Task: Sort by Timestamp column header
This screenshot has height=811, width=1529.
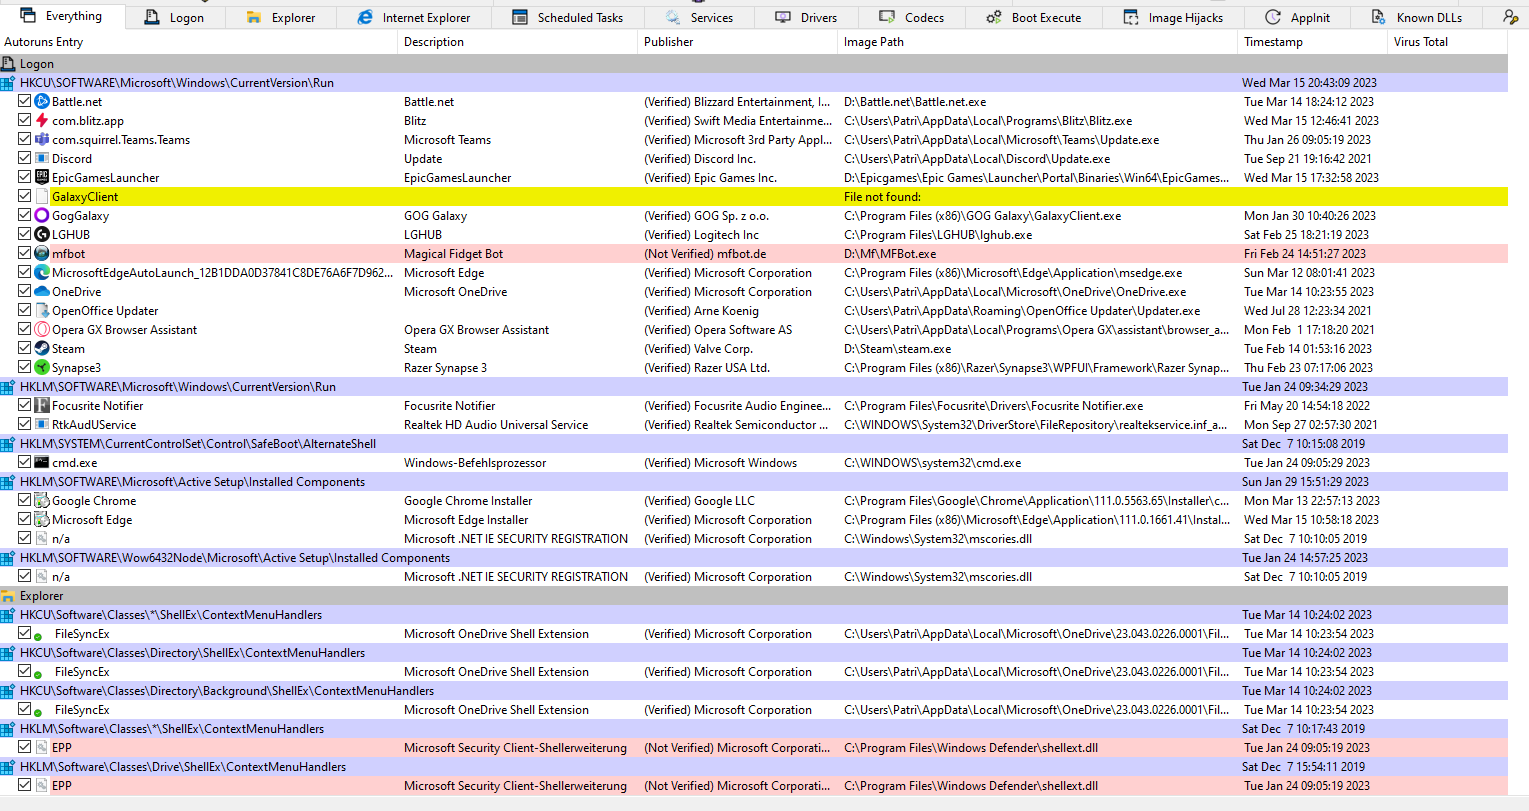Action: point(1312,42)
